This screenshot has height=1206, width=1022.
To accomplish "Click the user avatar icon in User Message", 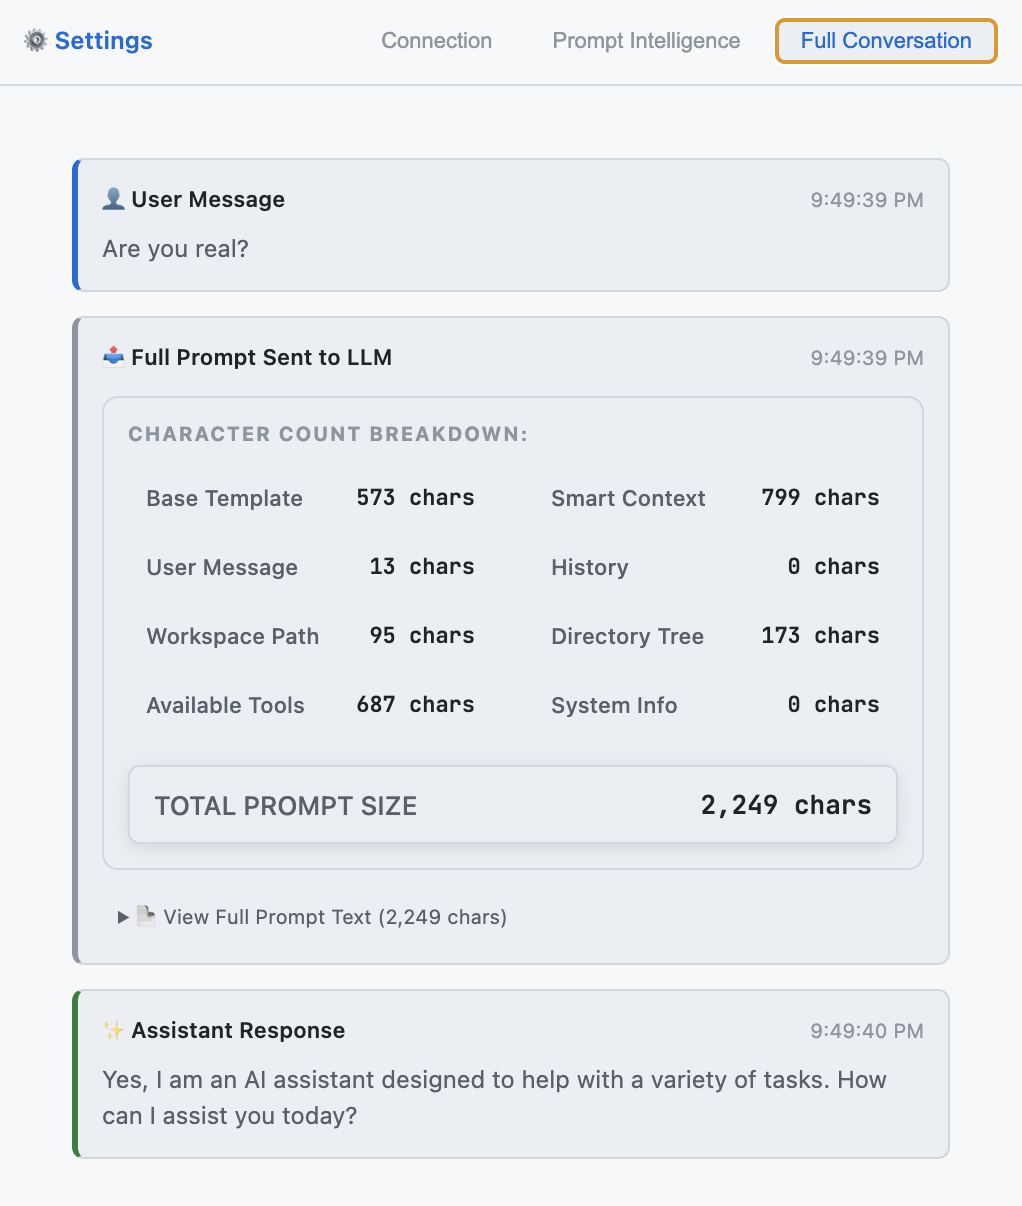I will (113, 199).
